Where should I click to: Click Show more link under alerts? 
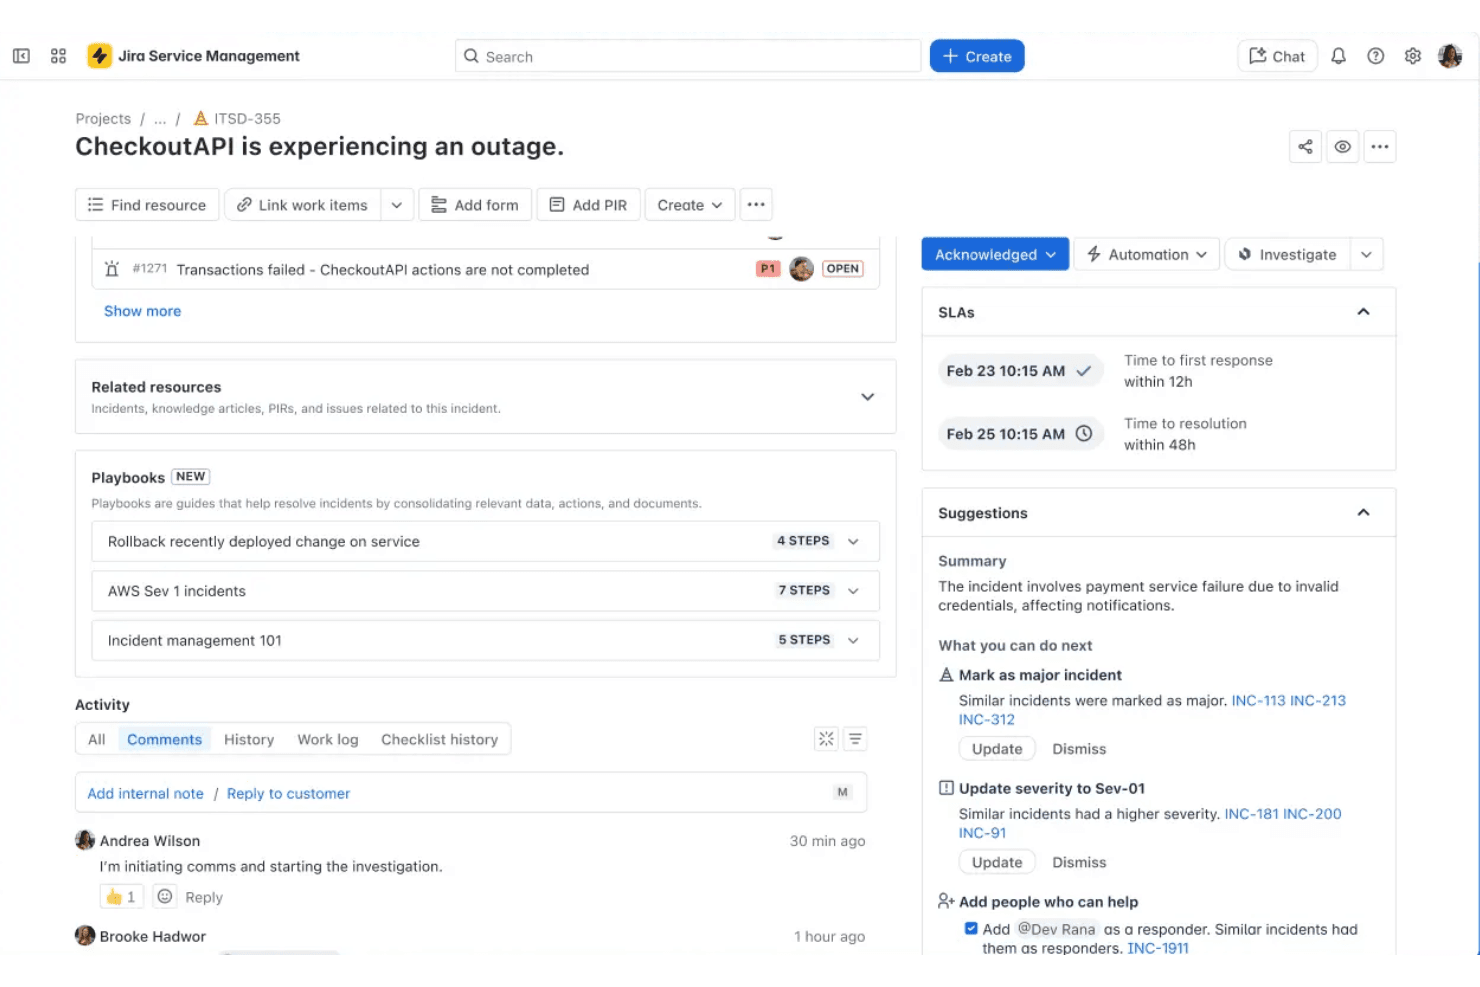pyautogui.click(x=143, y=311)
